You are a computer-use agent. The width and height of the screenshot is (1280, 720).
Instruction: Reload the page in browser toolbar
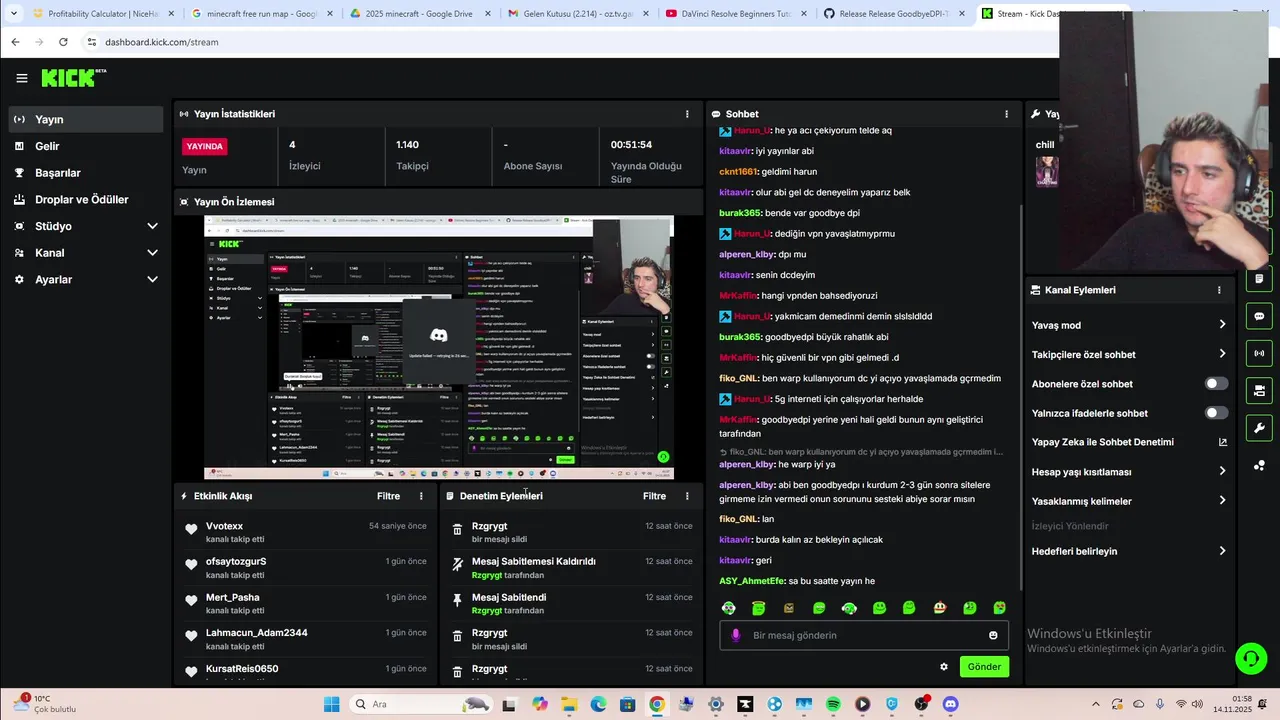click(63, 42)
